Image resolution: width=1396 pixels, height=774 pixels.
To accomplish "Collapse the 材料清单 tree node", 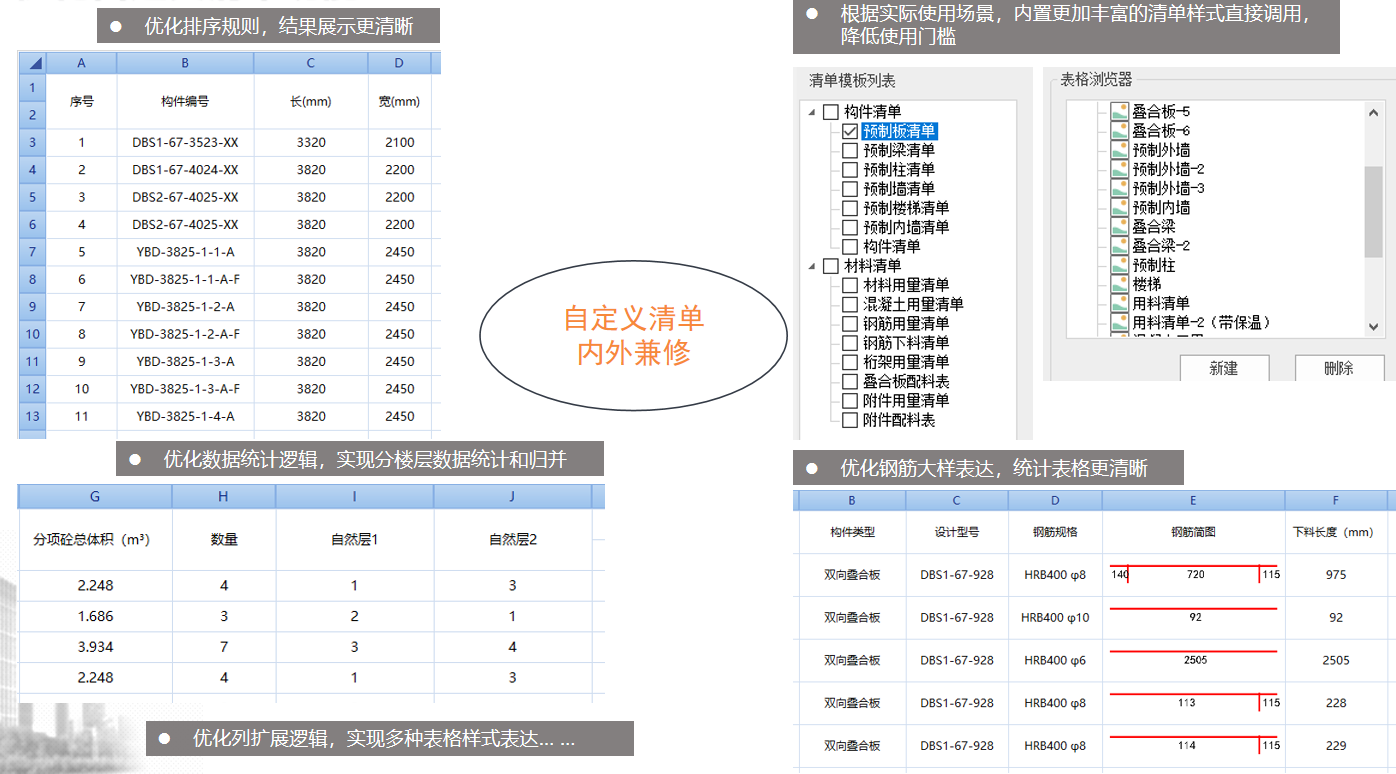I will click(x=811, y=266).
